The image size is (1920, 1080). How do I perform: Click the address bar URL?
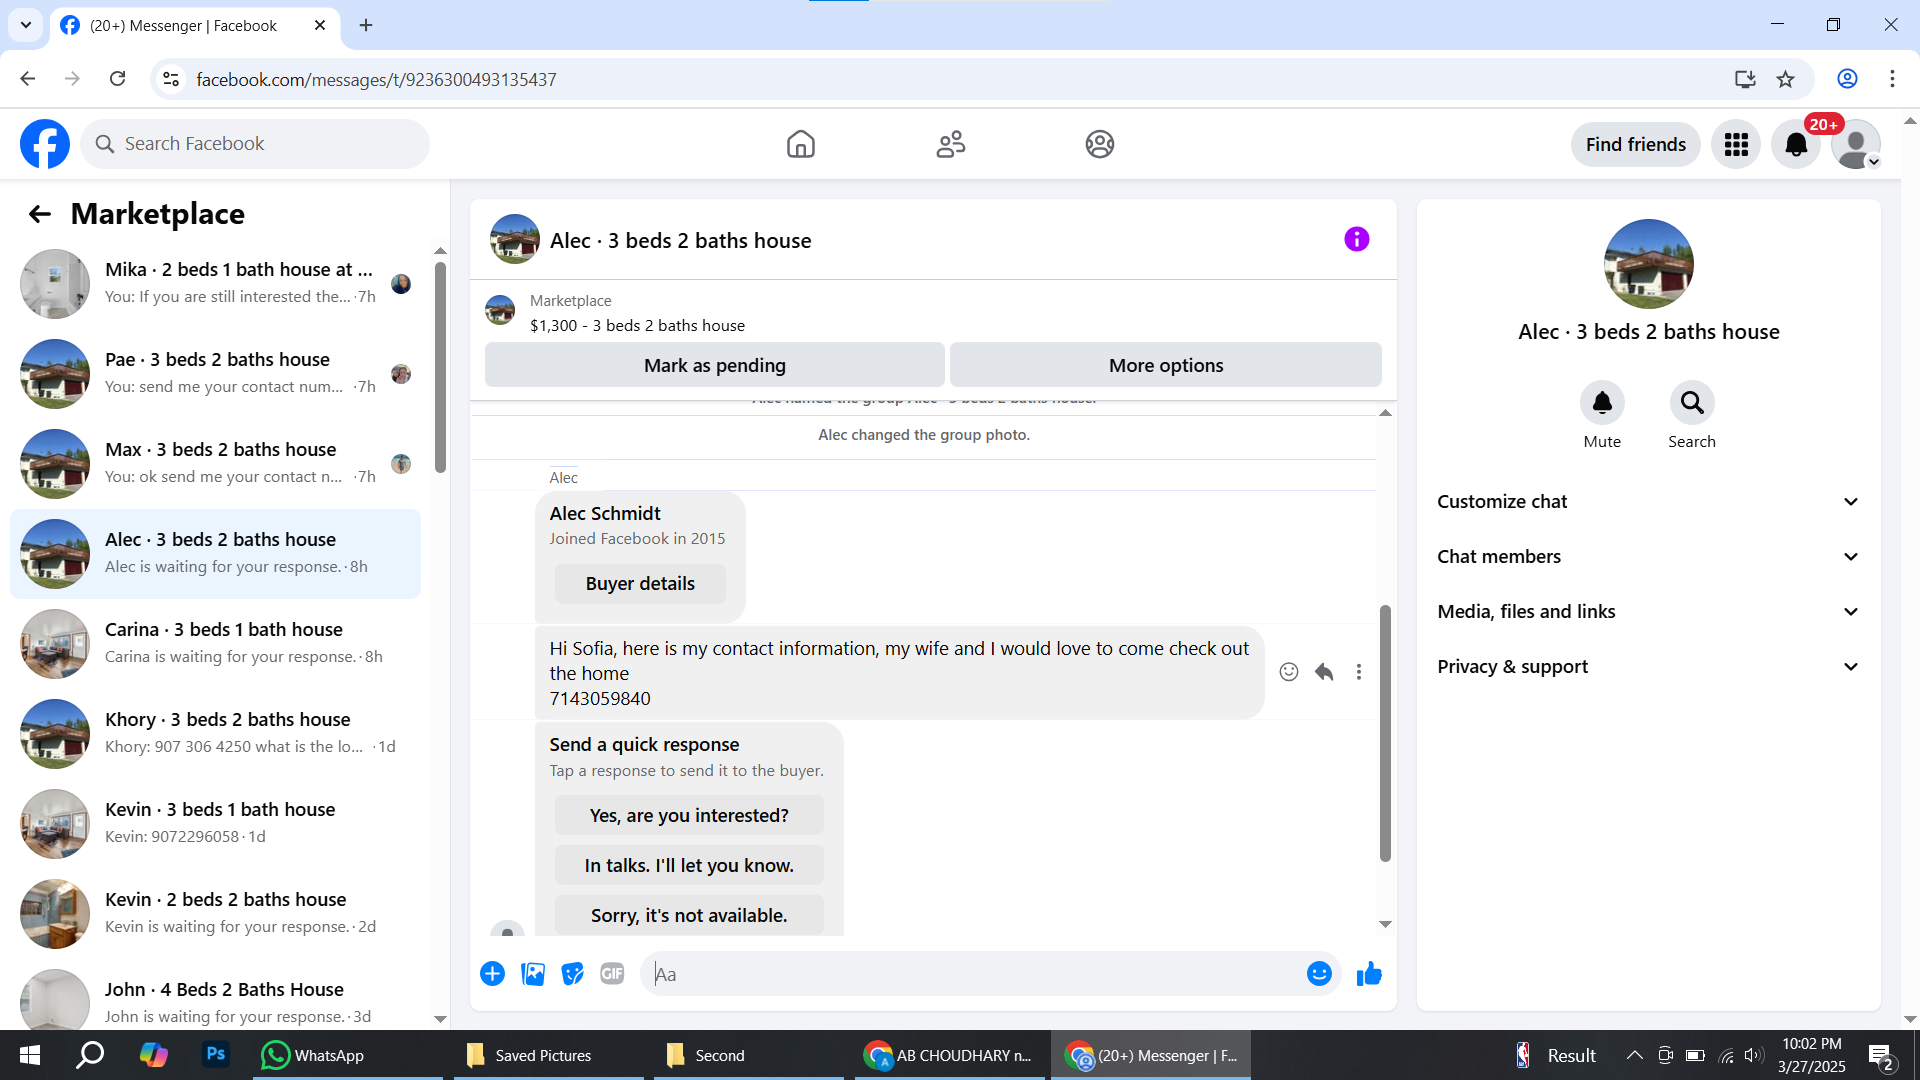coord(376,80)
